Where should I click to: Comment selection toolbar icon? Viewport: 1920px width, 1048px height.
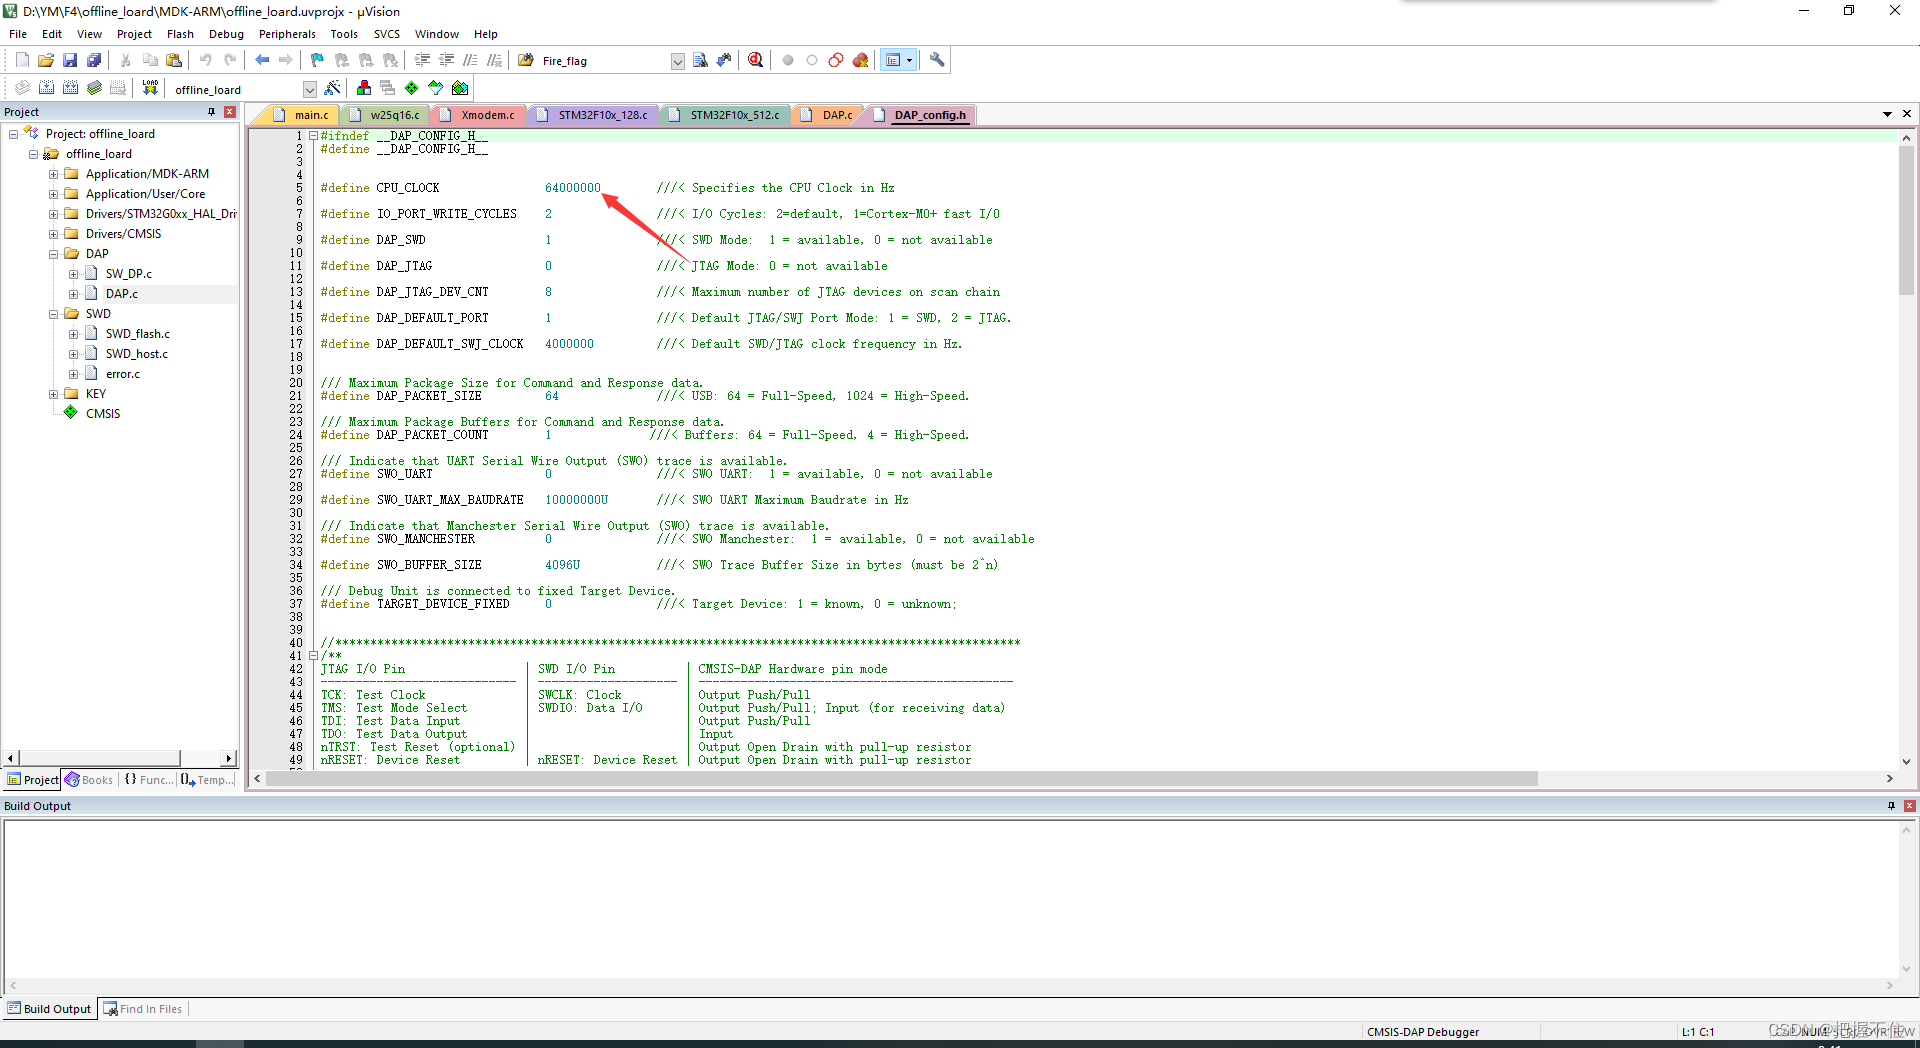[470, 60]
